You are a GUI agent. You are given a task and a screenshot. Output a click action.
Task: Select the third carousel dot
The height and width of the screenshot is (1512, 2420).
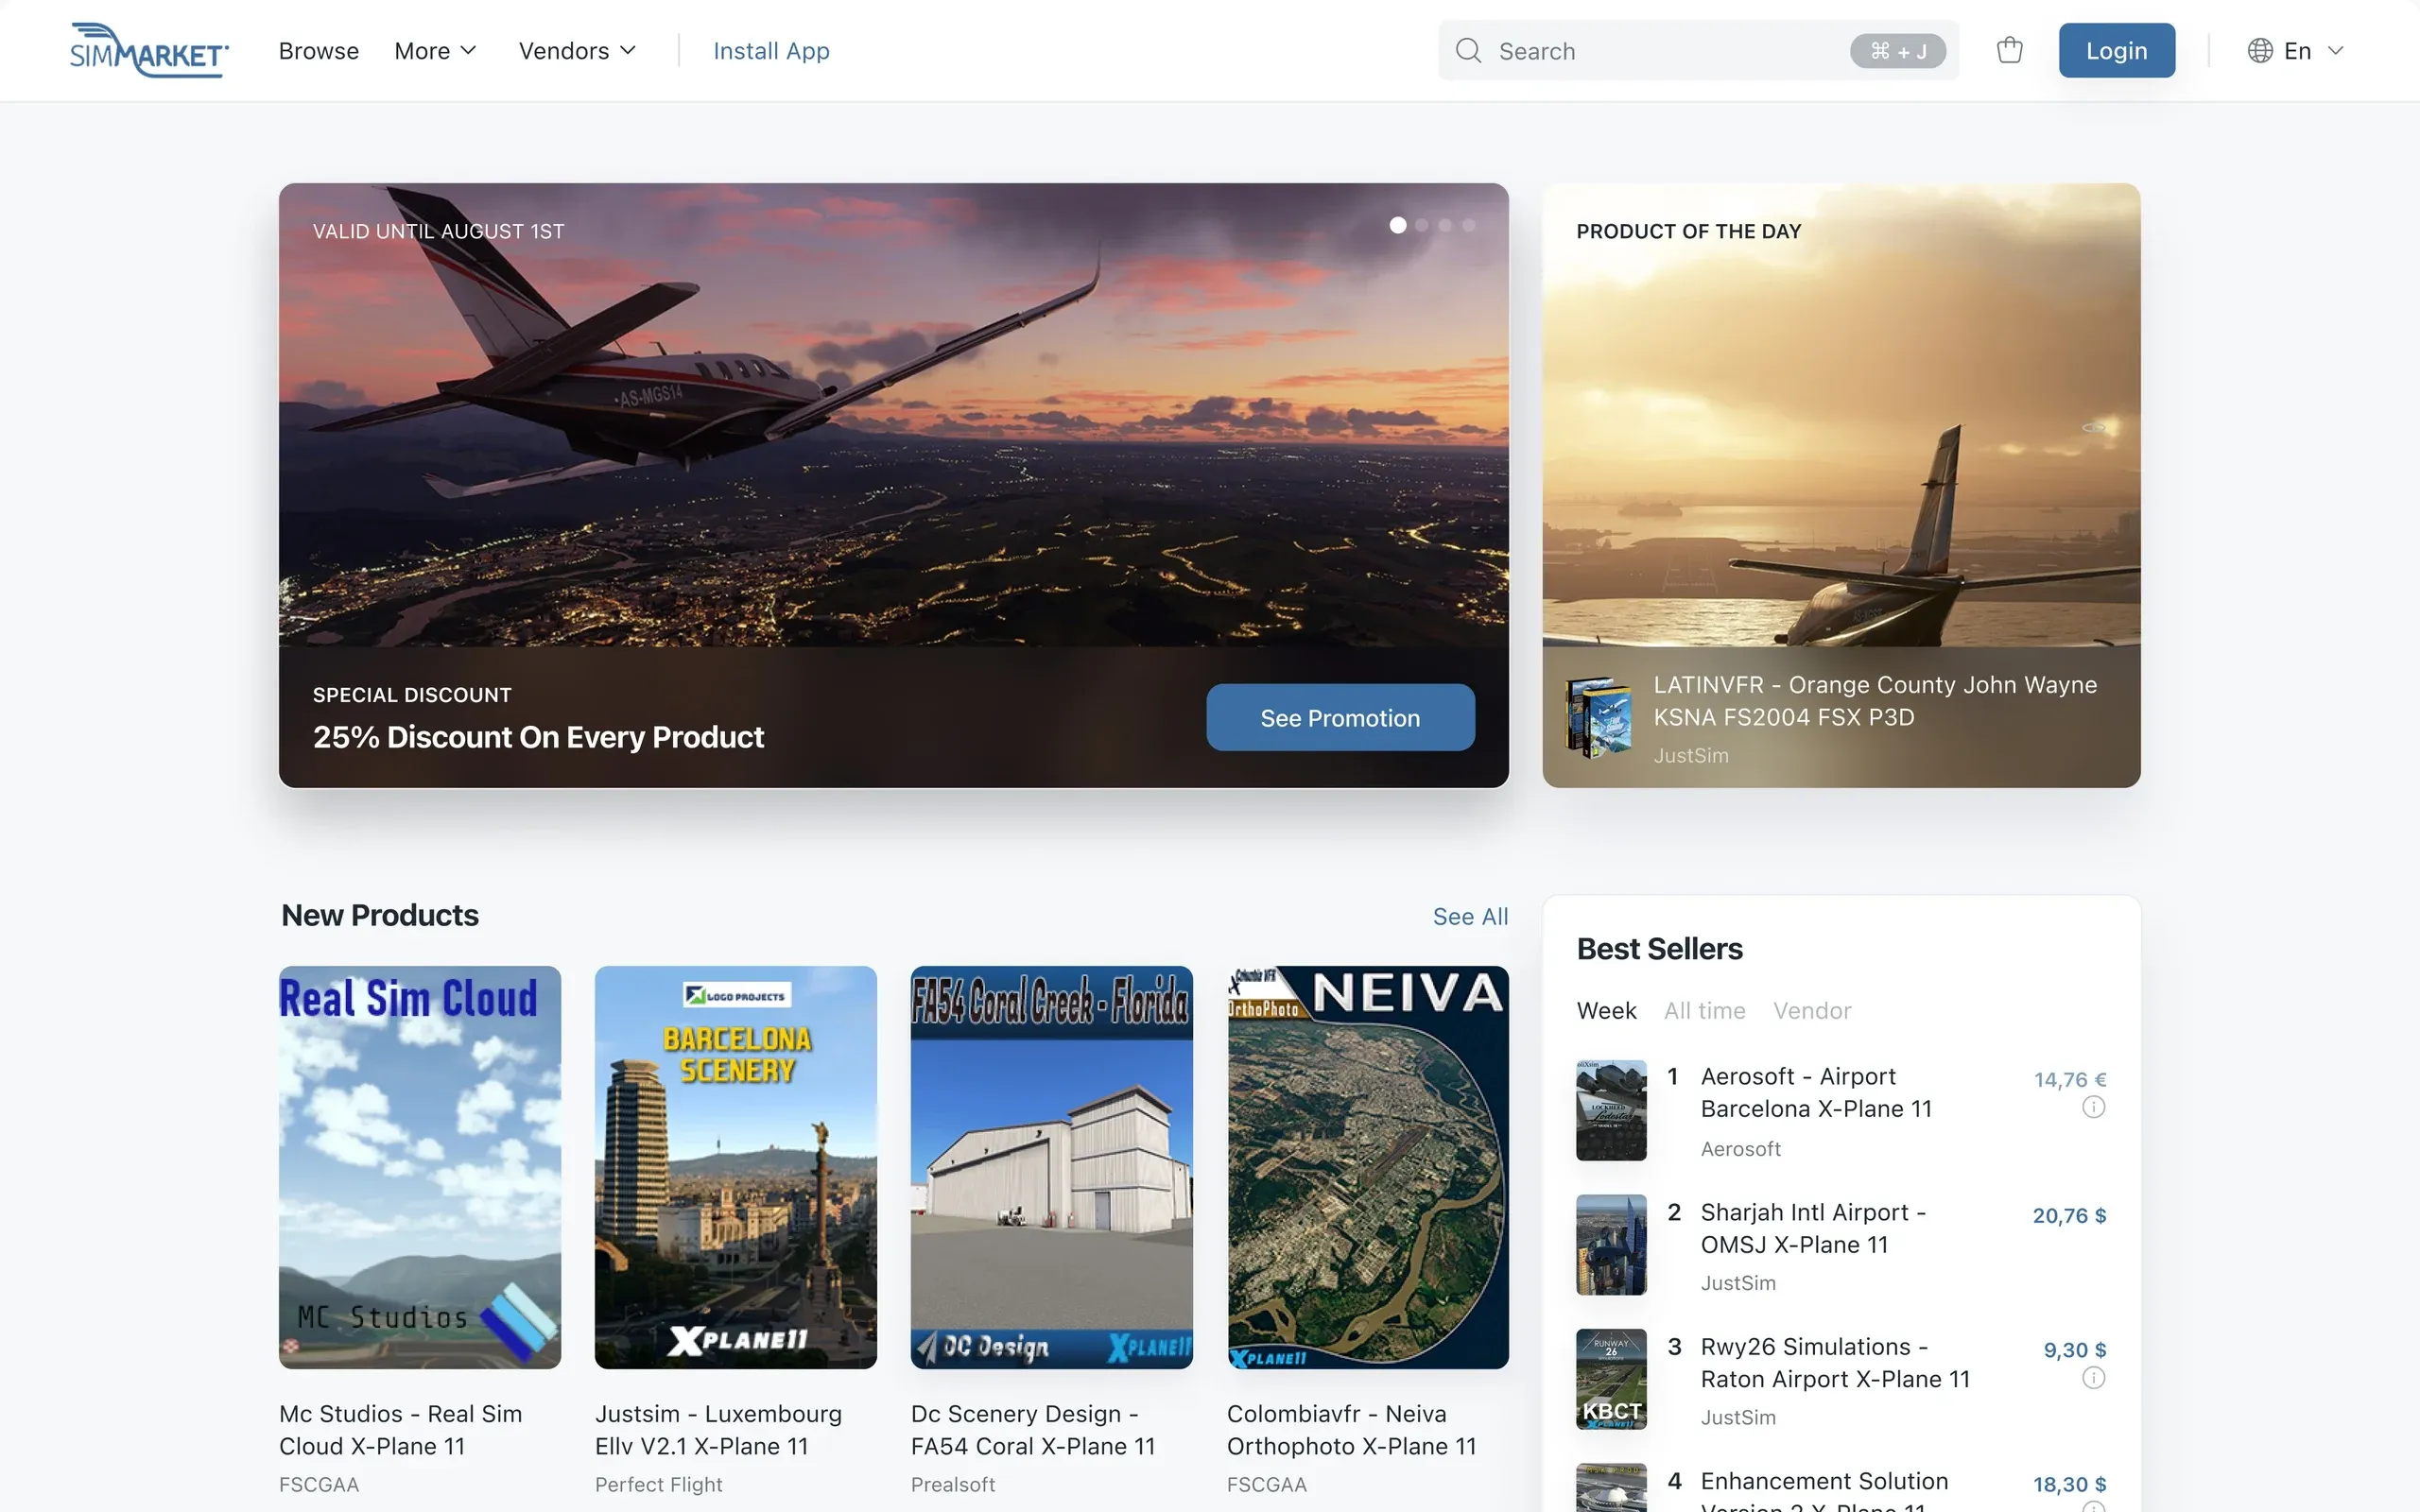[x=1445, y=225]
